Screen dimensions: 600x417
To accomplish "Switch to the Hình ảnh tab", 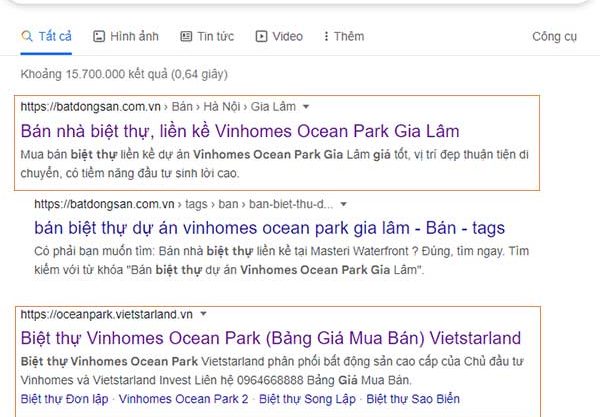I will (126, 36).
